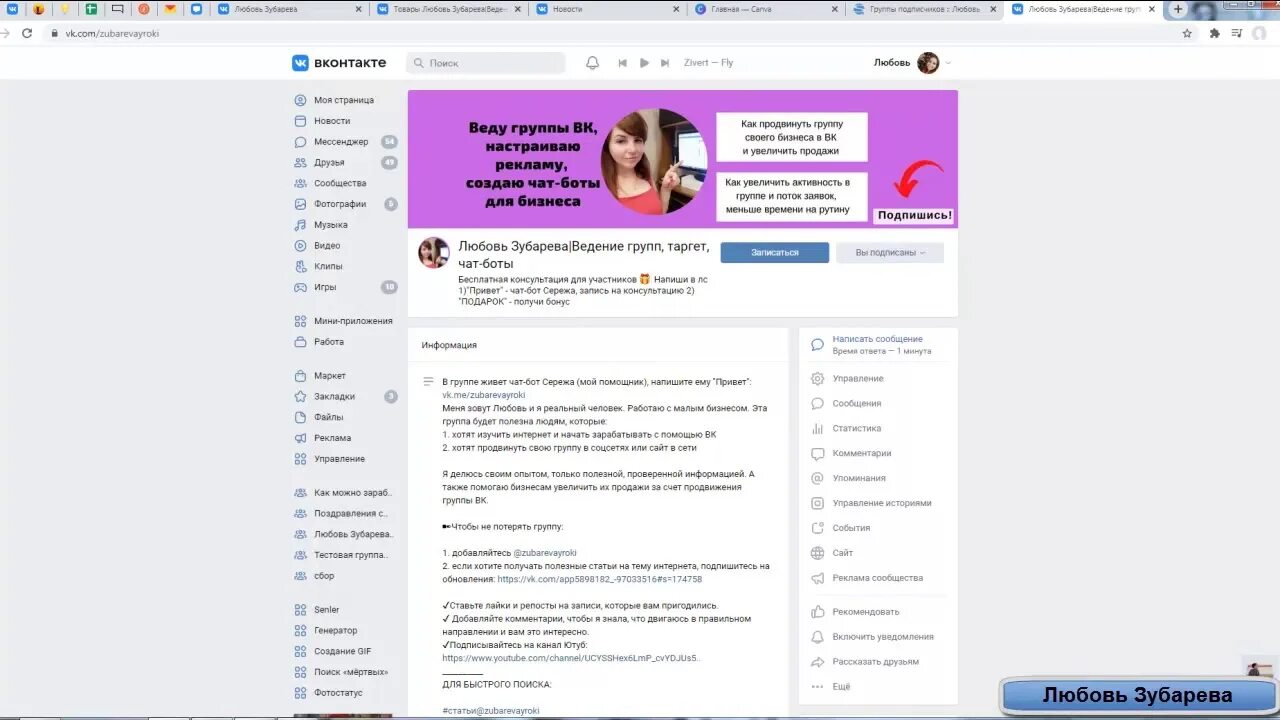Viewport: 1280px width, 720px height.
Task: Click the Музыка note icon
Action: (300, 225)
